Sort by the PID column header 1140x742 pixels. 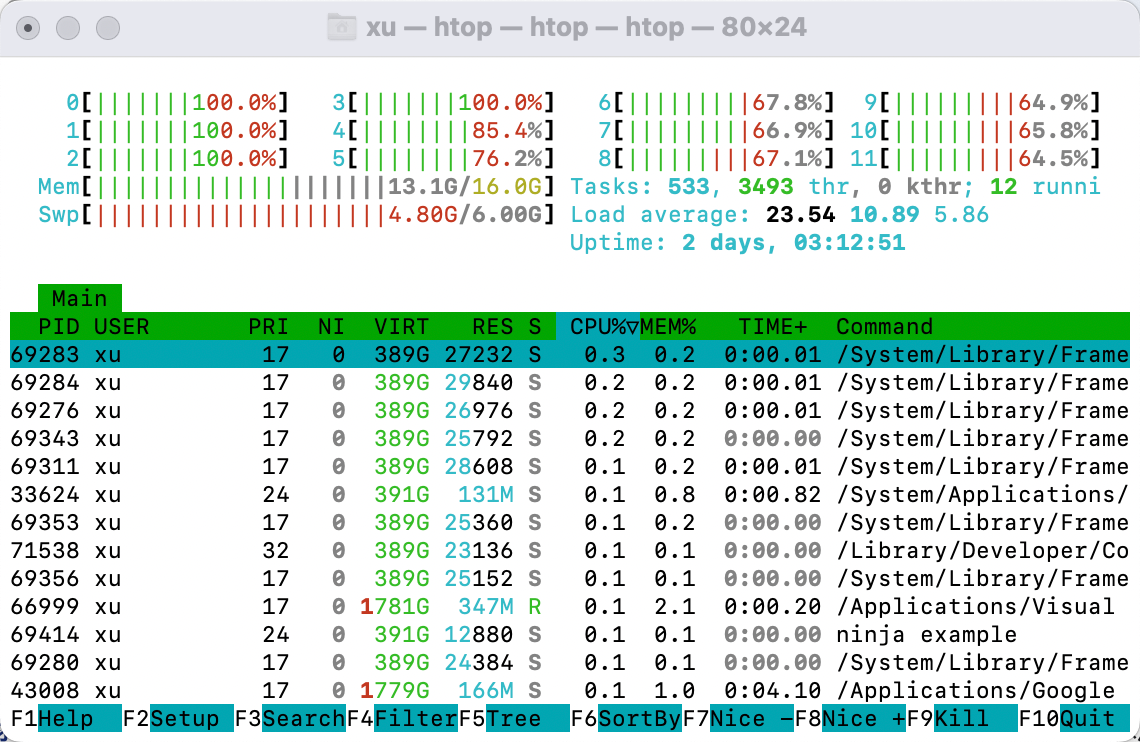click(x=59, y=326)
